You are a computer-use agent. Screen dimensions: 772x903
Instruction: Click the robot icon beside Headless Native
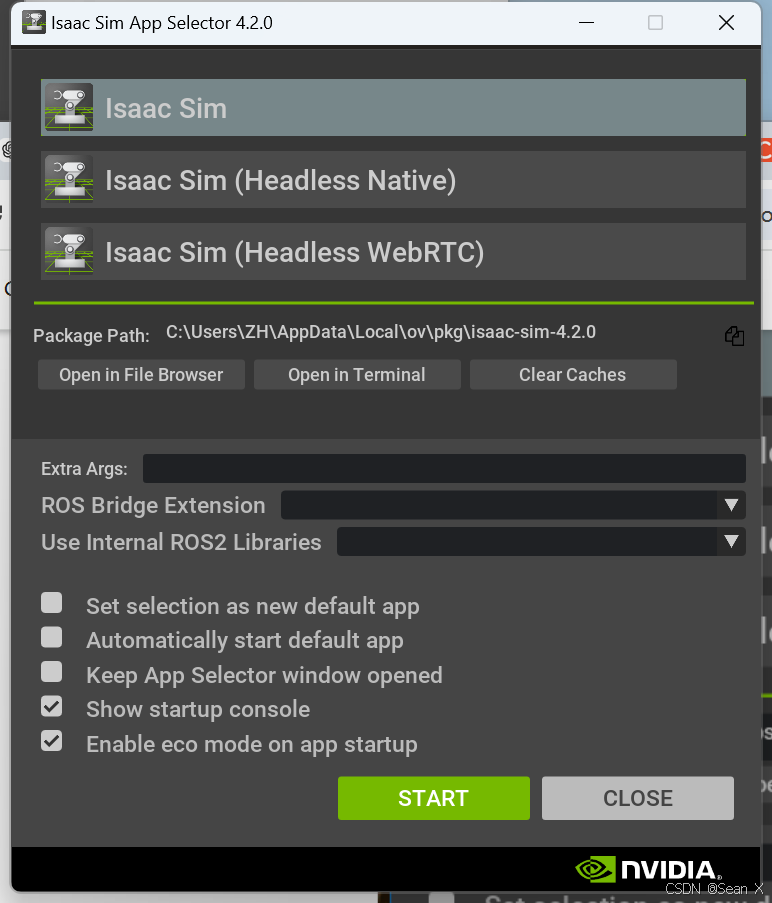pos(69,179)
